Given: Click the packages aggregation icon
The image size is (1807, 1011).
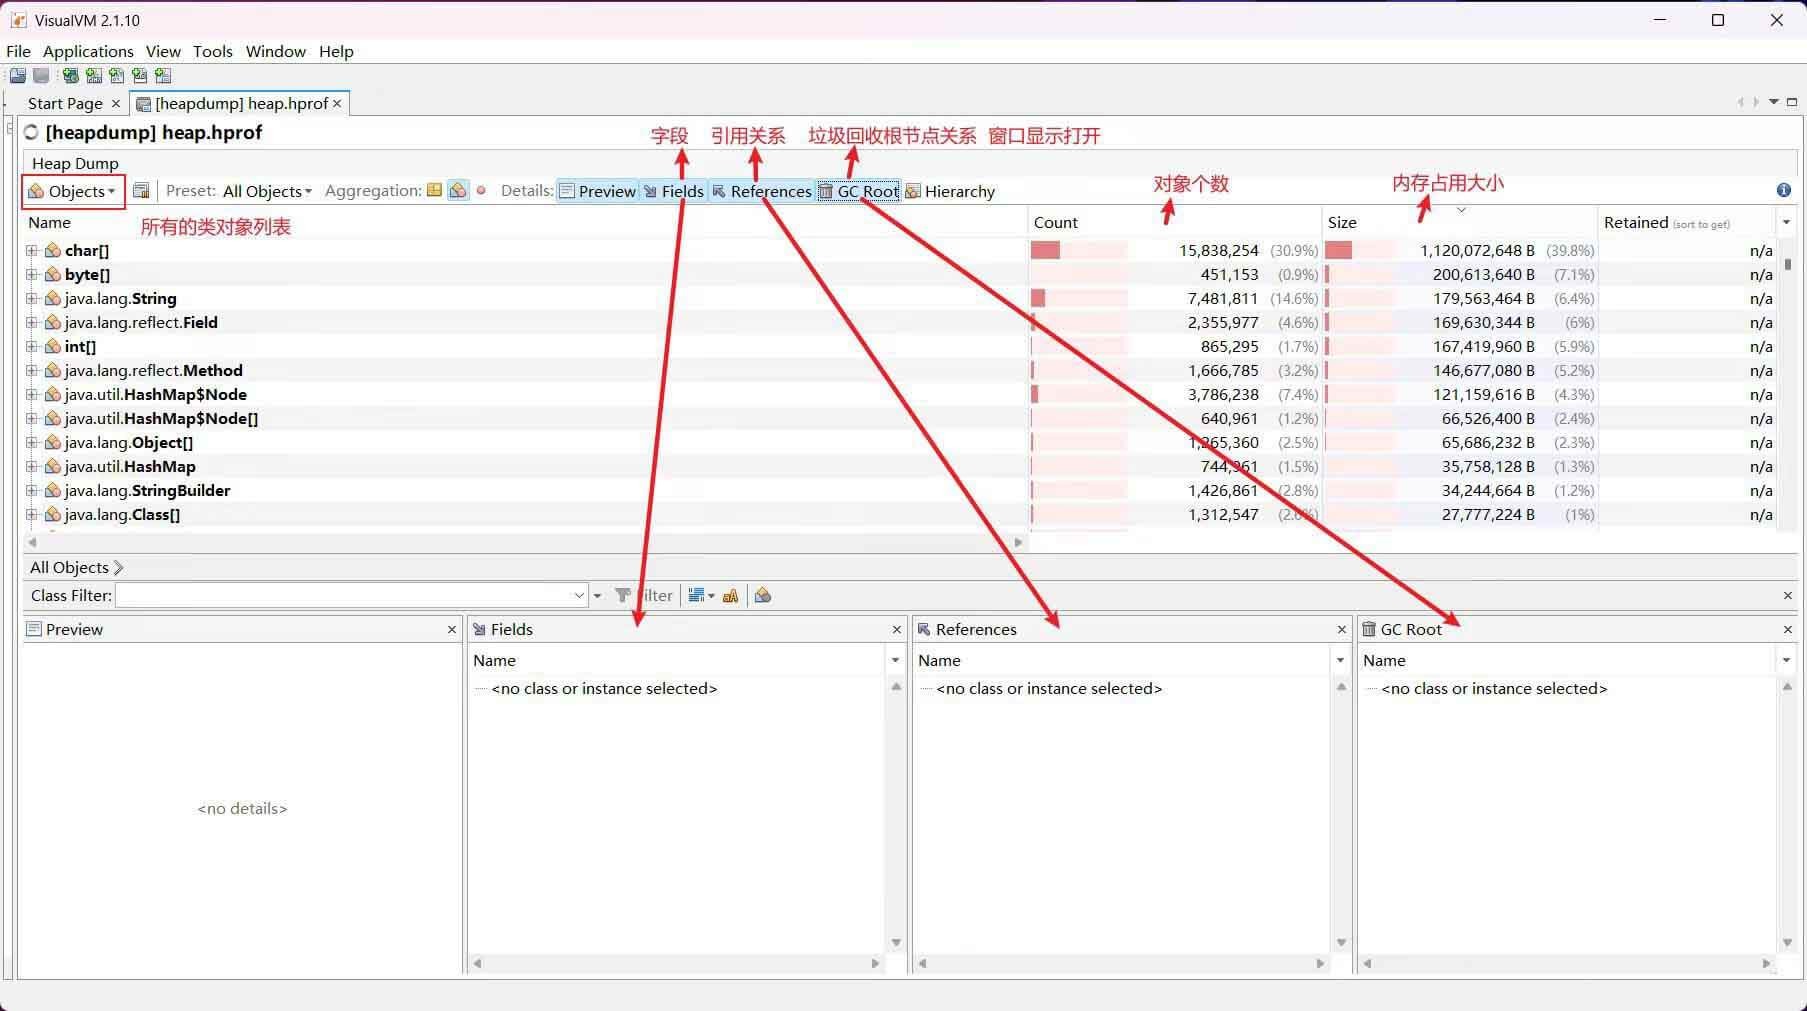Looking at the screenshot, I should coord(434,190).
